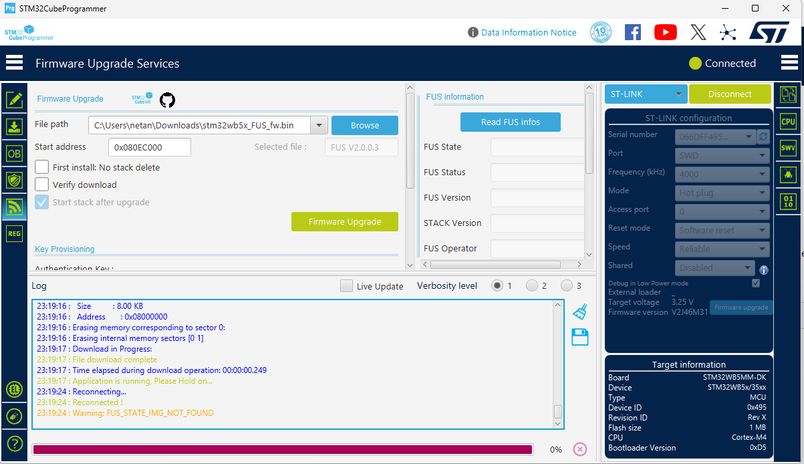Open the Access port dropdown
This screenshot has width=804, height=464.
coord(722,212)
